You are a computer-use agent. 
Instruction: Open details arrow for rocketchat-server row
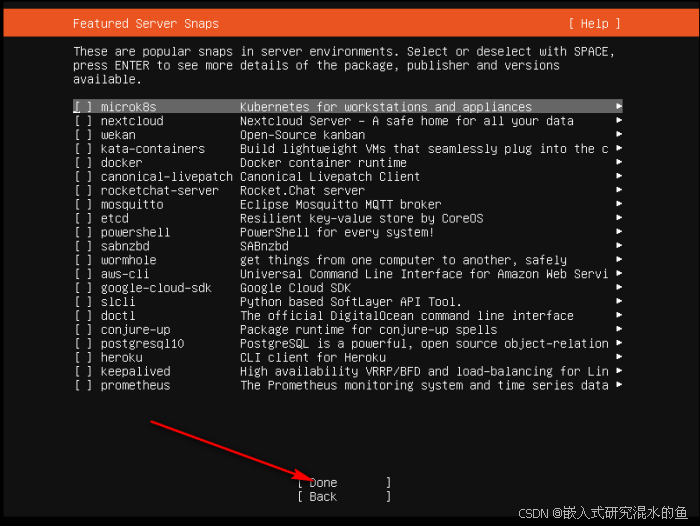tap(619, 190)
